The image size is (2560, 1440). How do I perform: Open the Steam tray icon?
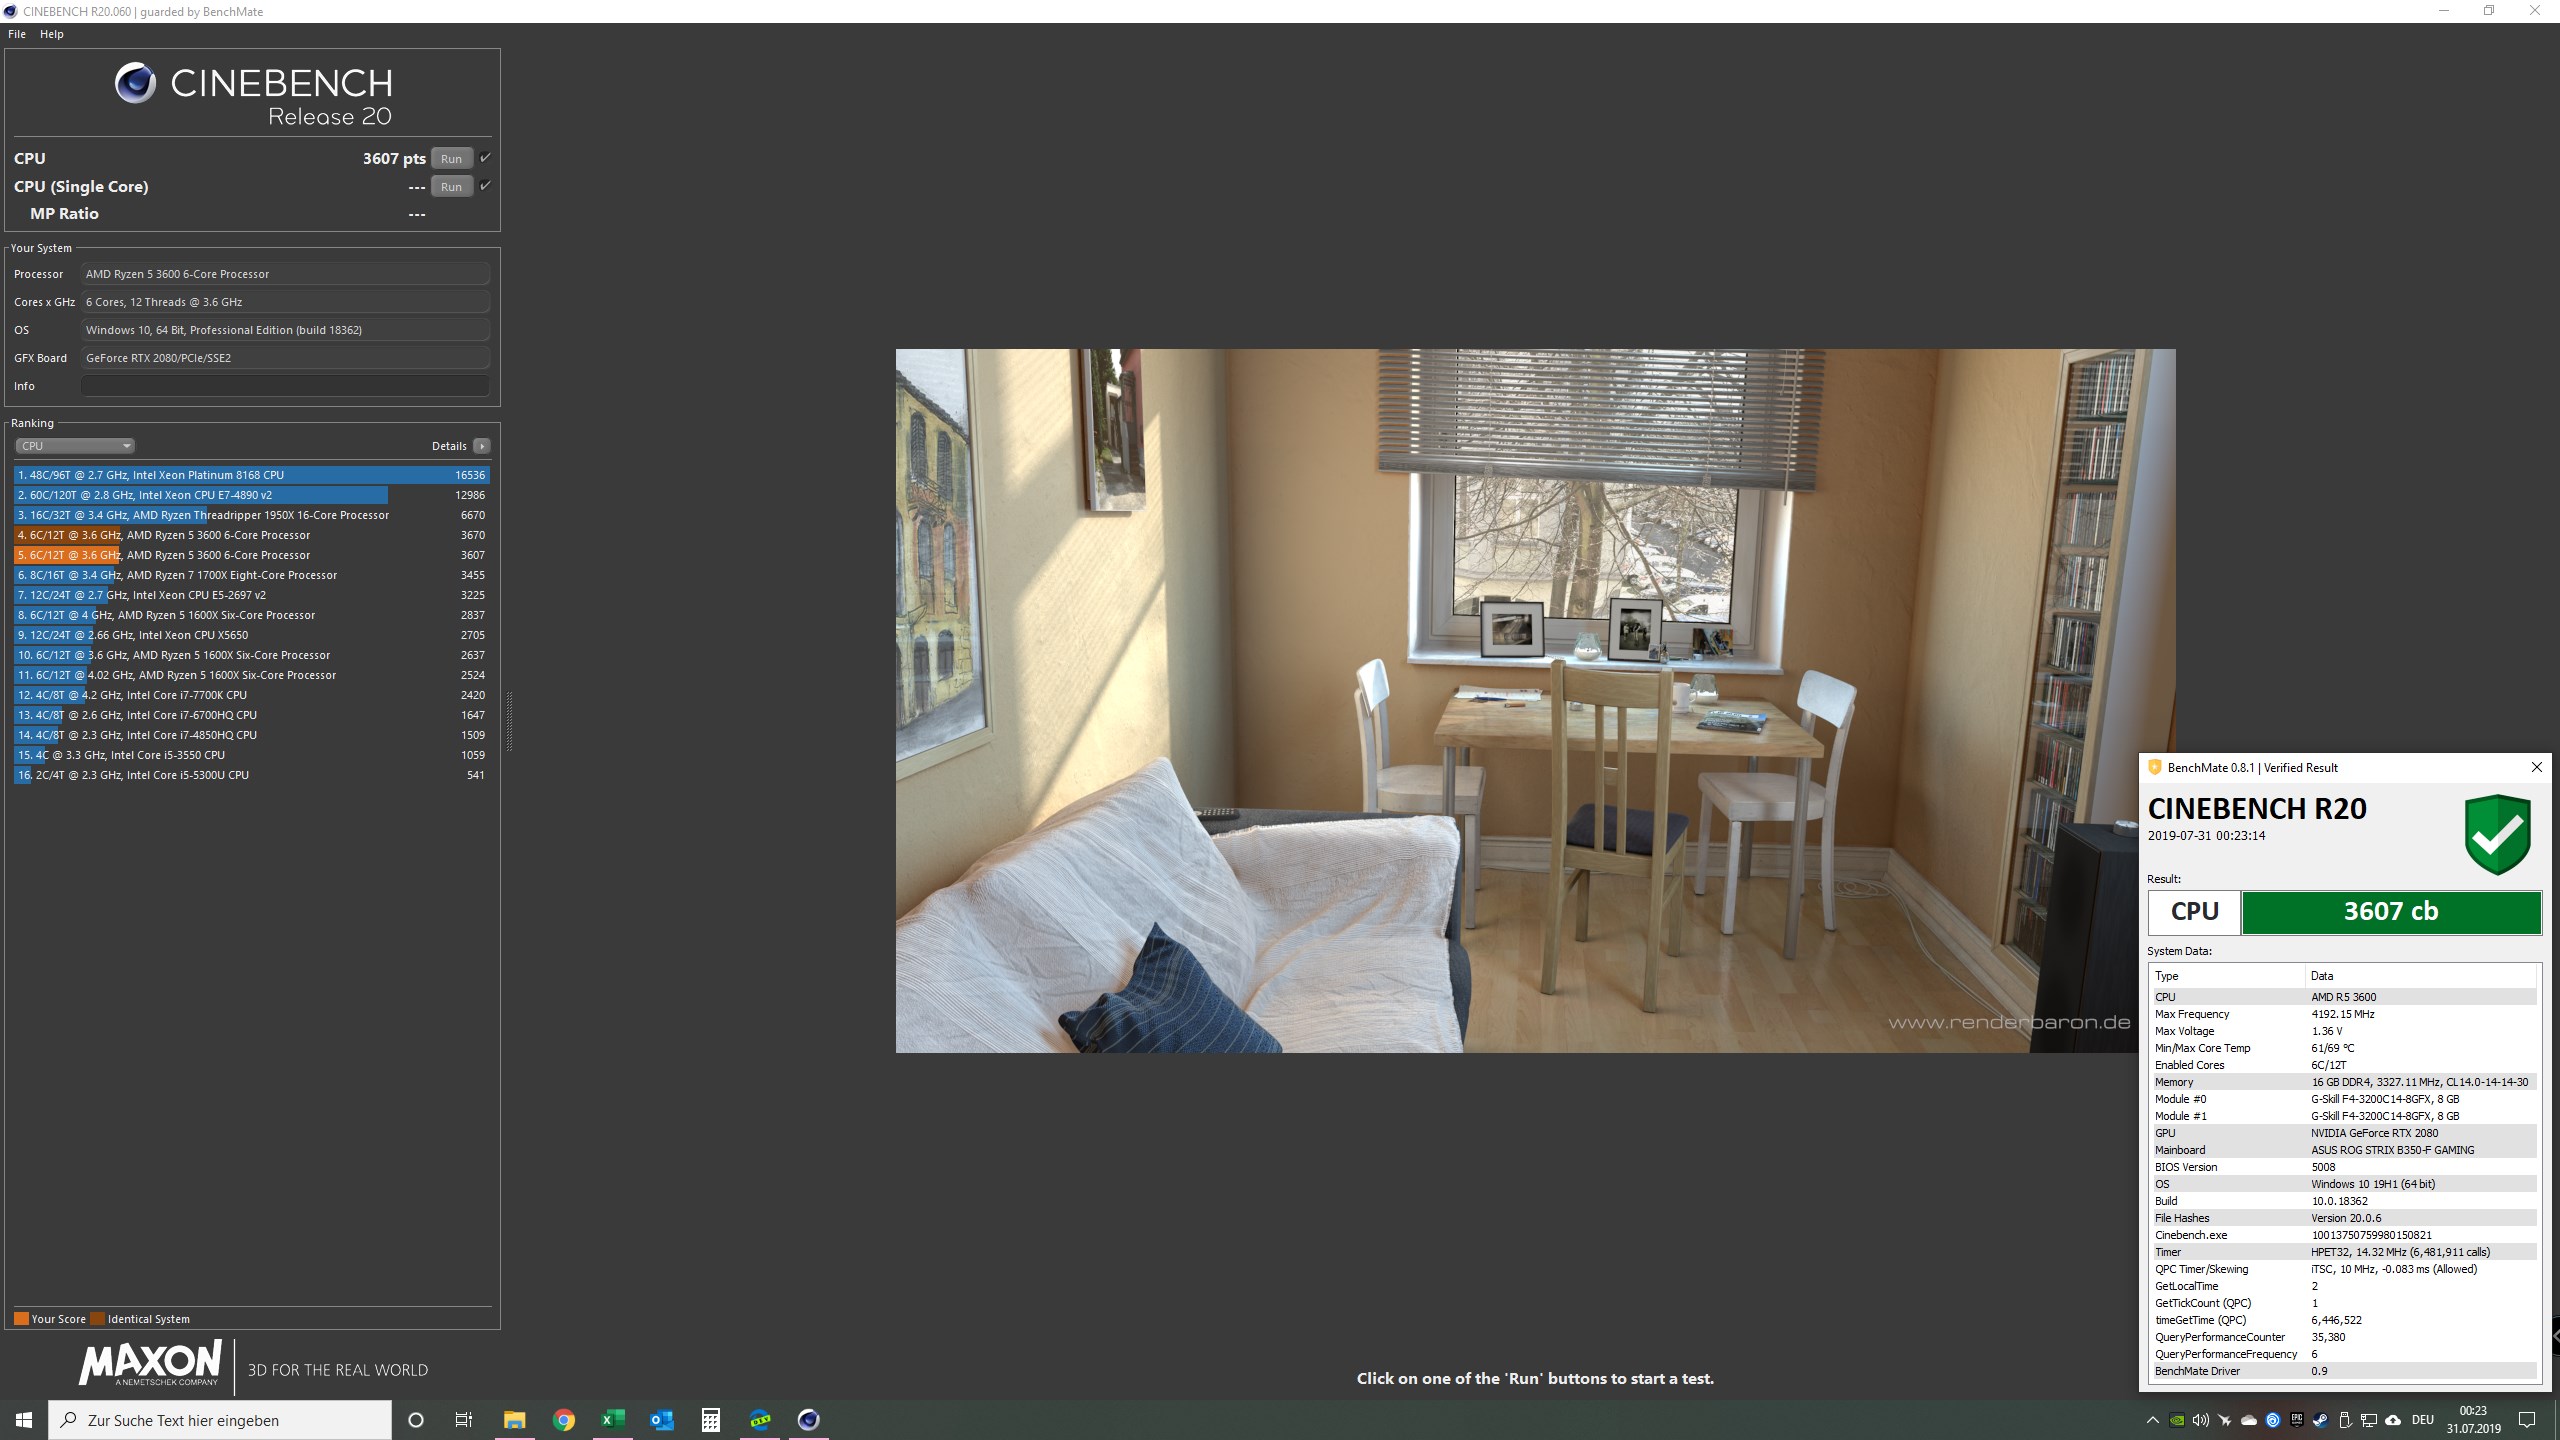(2321, 1420)
